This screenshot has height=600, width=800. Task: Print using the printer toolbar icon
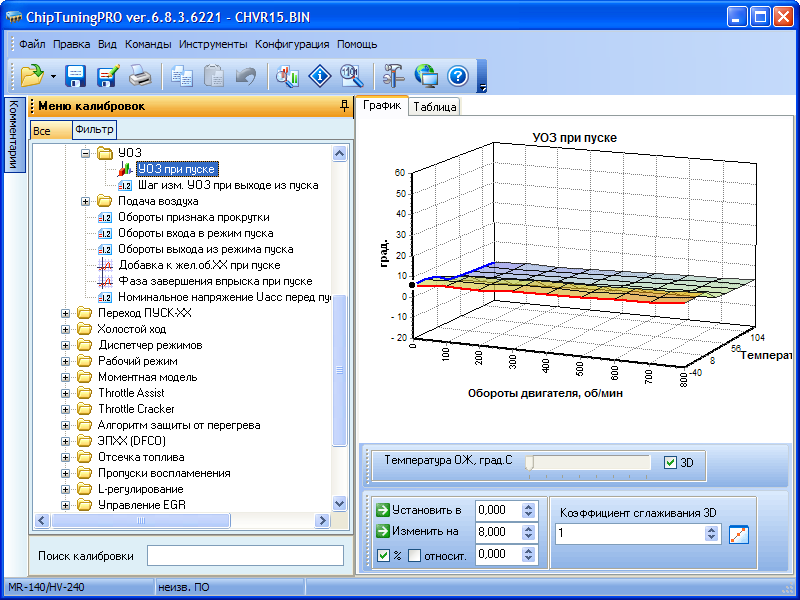(140, 75)
